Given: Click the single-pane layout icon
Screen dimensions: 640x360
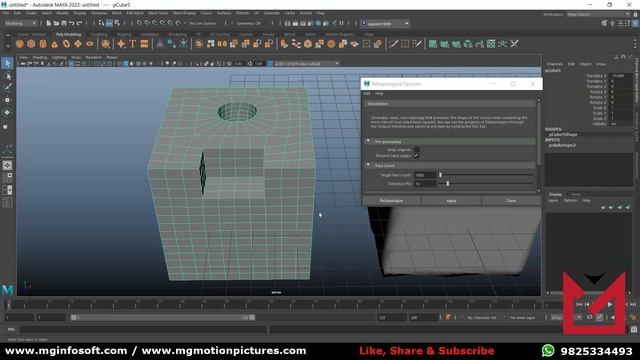Looking at the screenshot, I should 7,165.
